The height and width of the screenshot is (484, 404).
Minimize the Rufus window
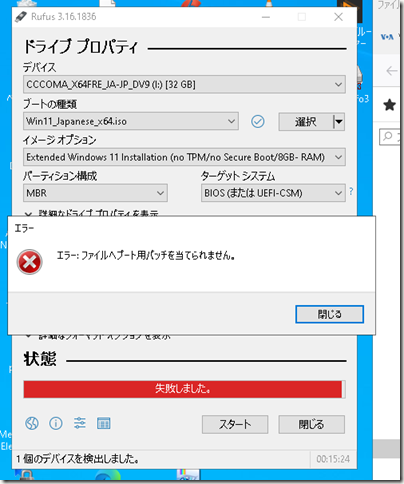pyautogui.click(x=266, y=17)
